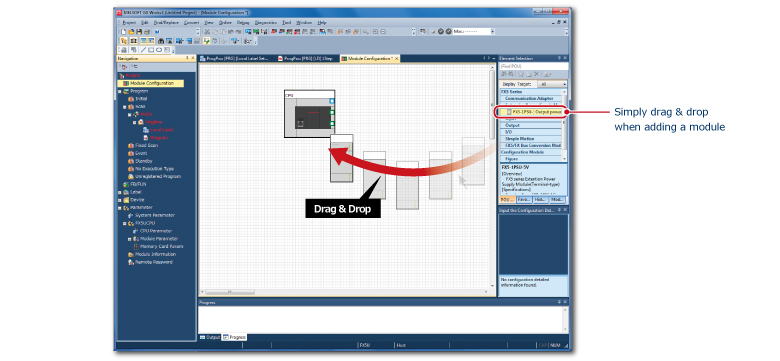Image resolution: width=780 pixels, height=361 pixels.
Task: Switch to Favorites tab in Element Selection
Action: point(524,199)
